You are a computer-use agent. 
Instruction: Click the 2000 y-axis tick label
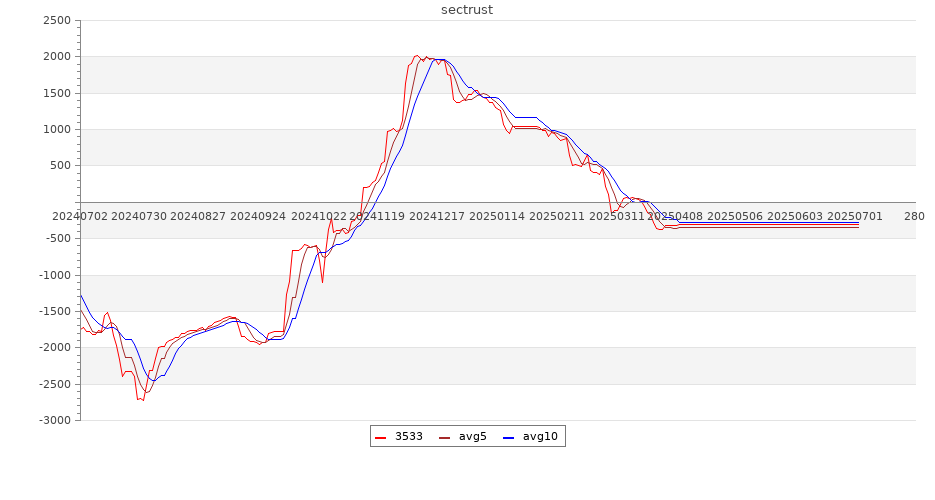coord(57,57)
